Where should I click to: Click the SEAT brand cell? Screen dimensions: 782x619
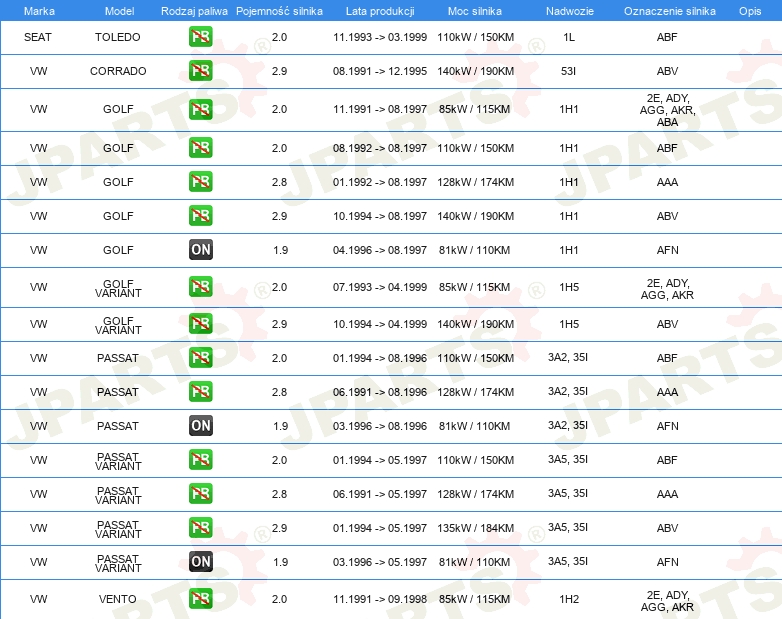pyautogui.click(x=38, y=37)
